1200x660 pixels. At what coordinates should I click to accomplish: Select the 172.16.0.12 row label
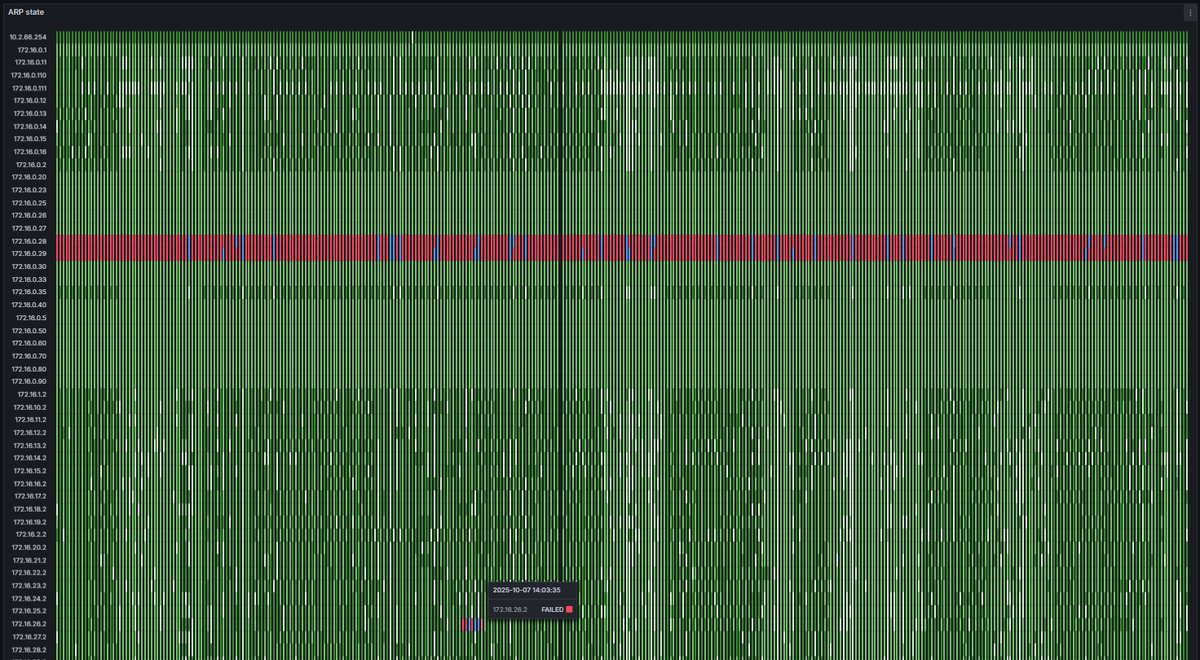point(30,100)
